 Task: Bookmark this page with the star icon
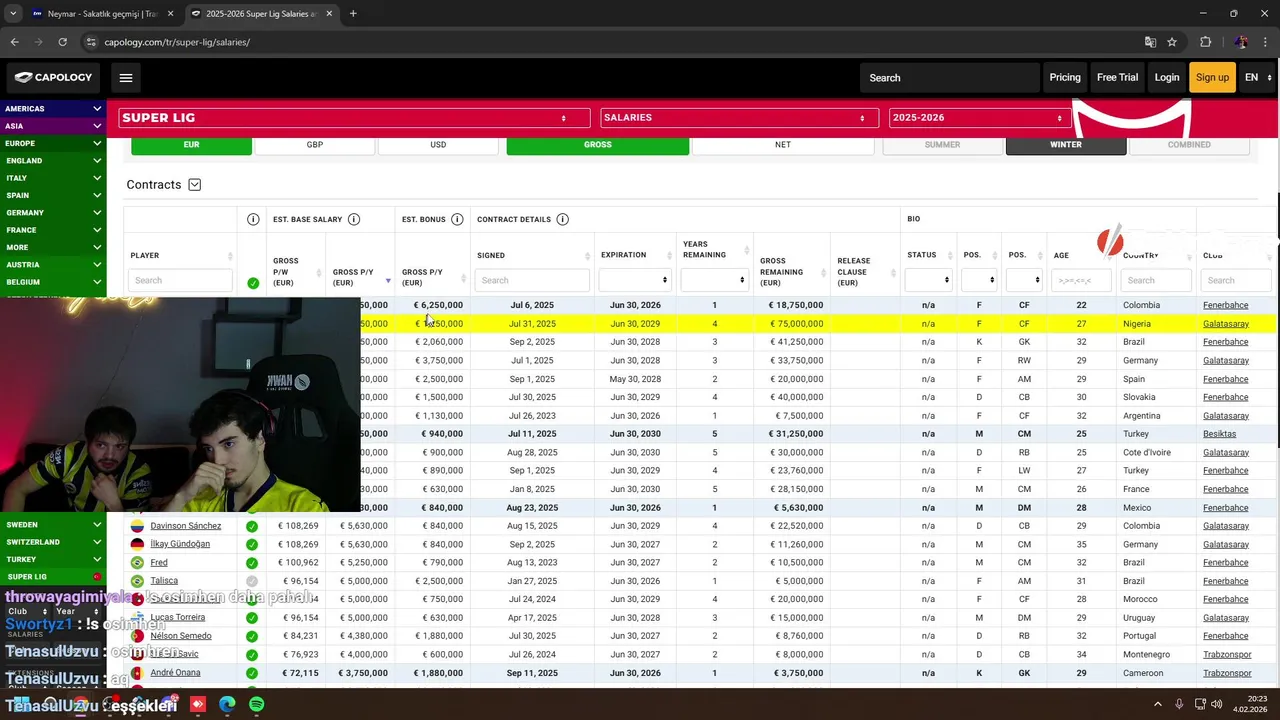point(1172,42)
